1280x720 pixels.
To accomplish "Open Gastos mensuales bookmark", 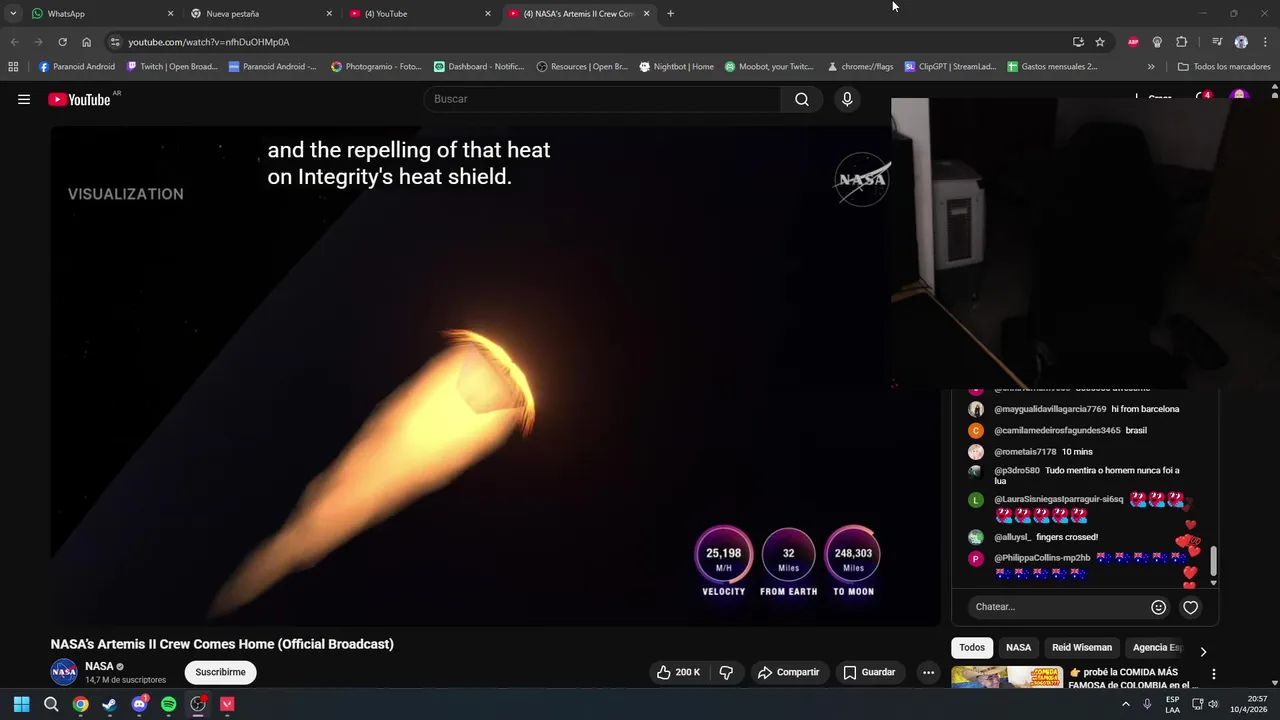I will tap(1053, 67).
